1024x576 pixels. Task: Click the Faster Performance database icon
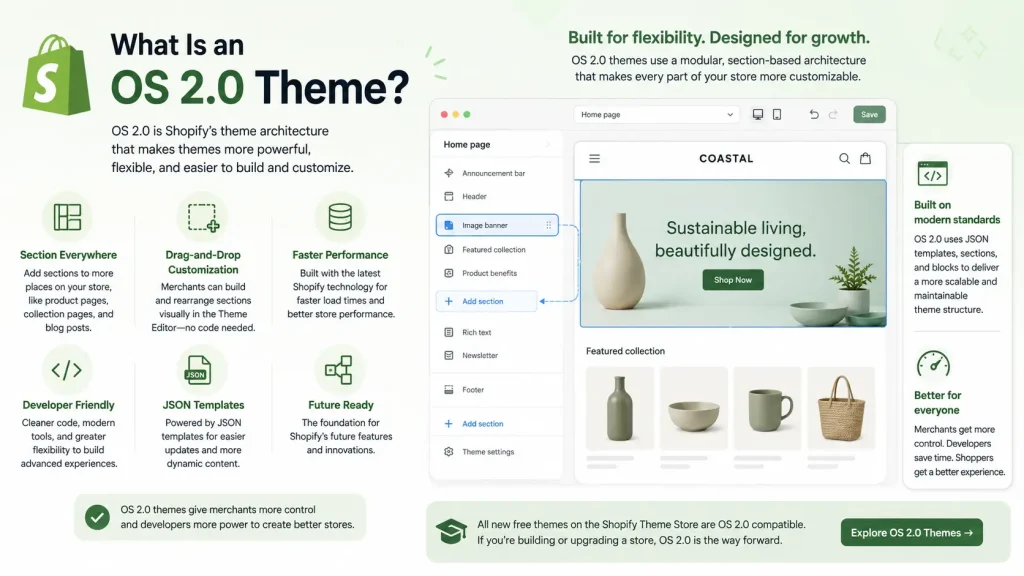[340, 217]
